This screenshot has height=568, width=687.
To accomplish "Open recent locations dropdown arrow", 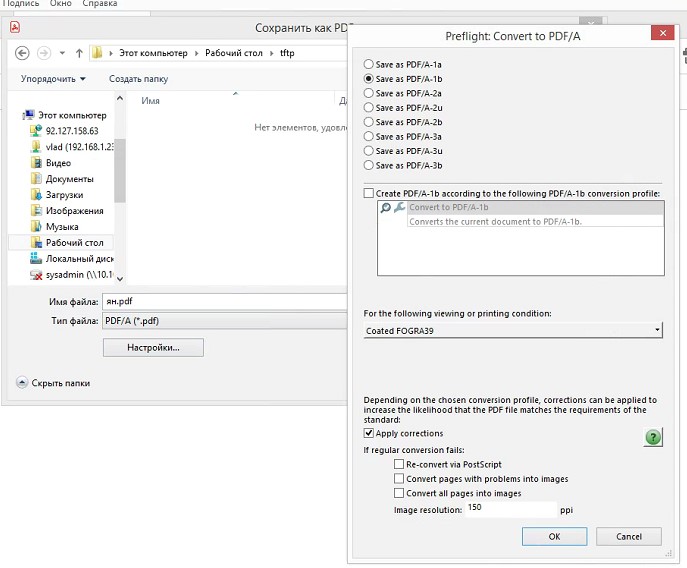I will click(62, 53).
